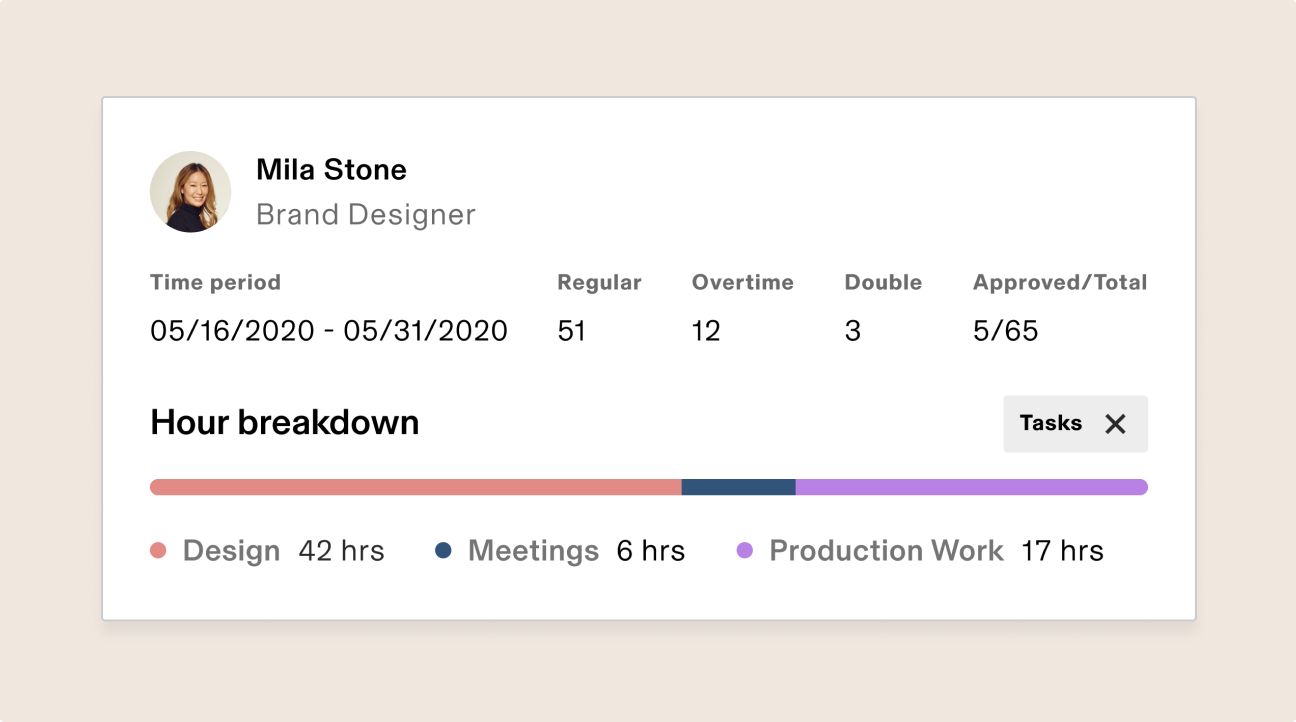This screenshot has width=1296, height=722.
Task: Click the Production Work 17 hrs label
Action: click(936, 550)
